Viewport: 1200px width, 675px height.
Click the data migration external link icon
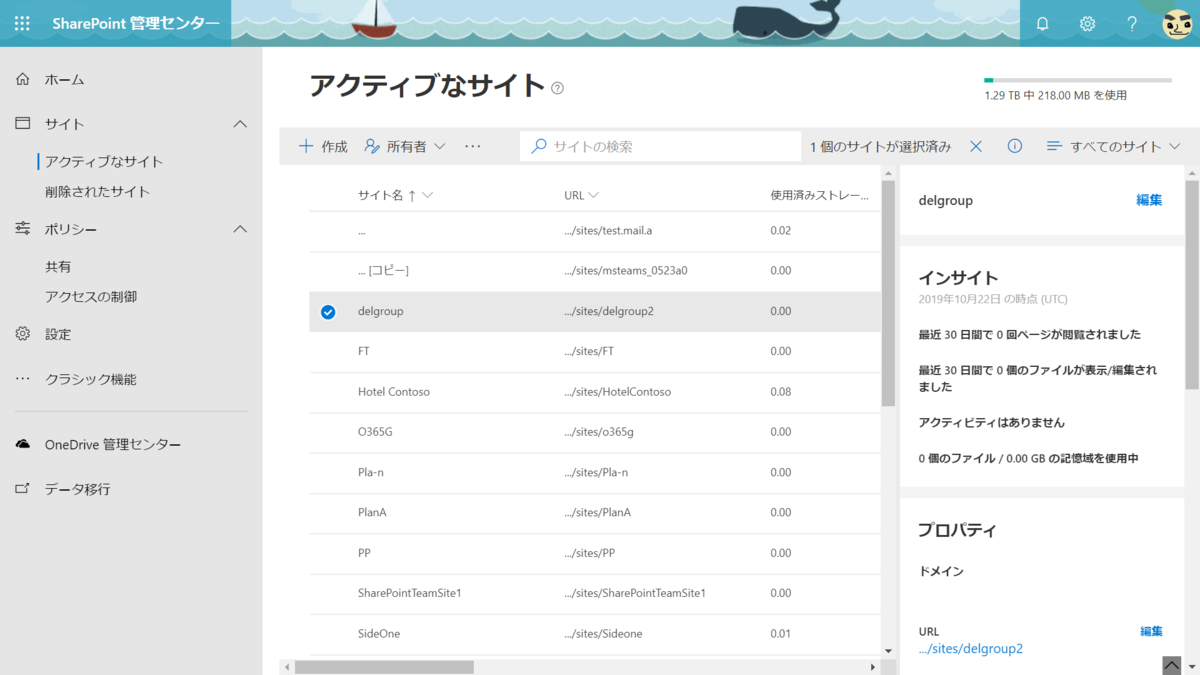(23, 489)
